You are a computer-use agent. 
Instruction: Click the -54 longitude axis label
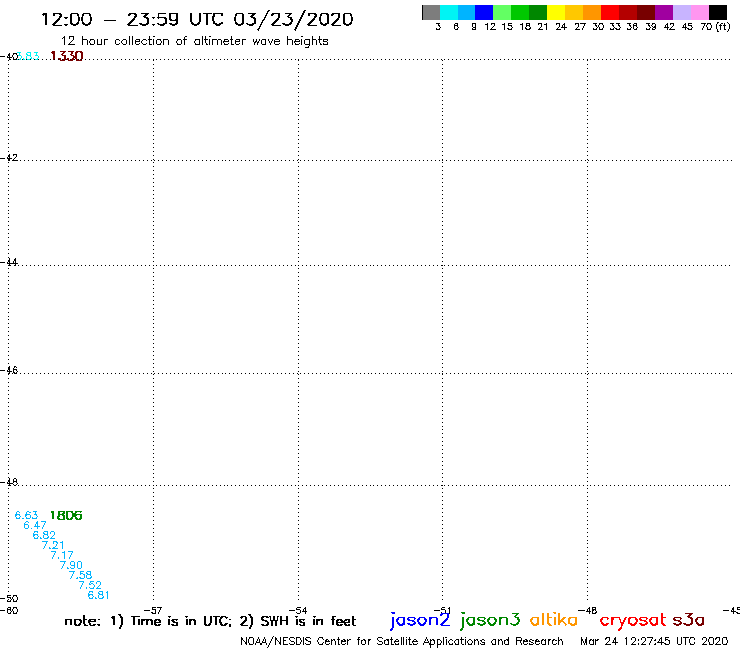(298, 610)
